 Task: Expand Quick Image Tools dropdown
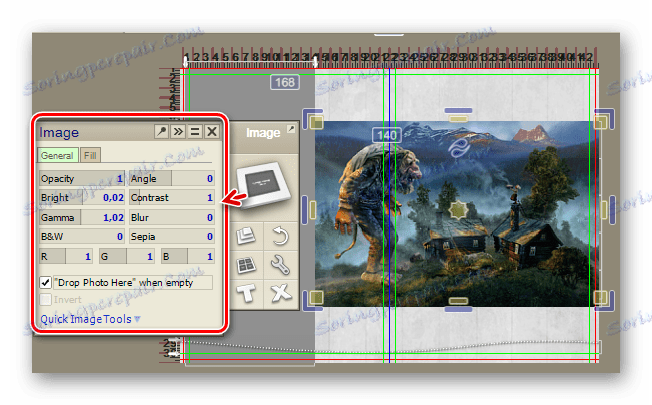pyautogui.click(x=90, y=319)
